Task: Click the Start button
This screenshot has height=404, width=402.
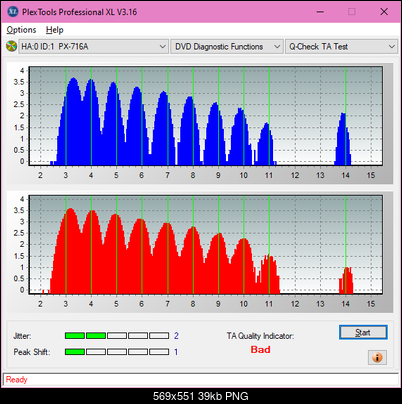Action: pos(363,332)
